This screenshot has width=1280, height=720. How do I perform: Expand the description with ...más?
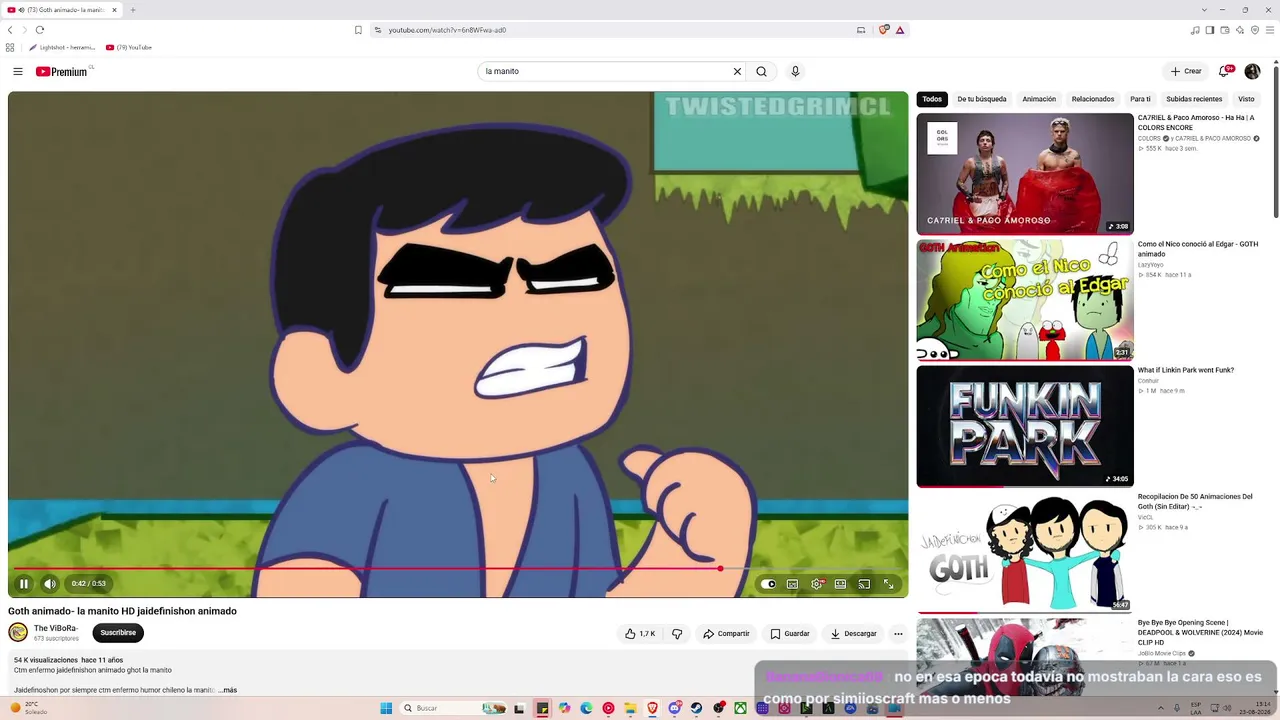(228, 690)
